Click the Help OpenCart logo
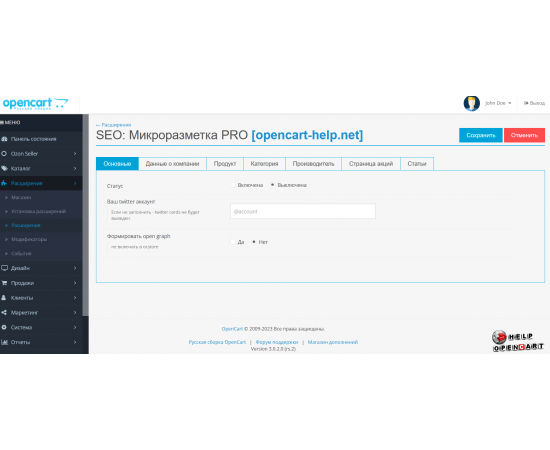Screen dimensions: 550x450 point(518,341)
